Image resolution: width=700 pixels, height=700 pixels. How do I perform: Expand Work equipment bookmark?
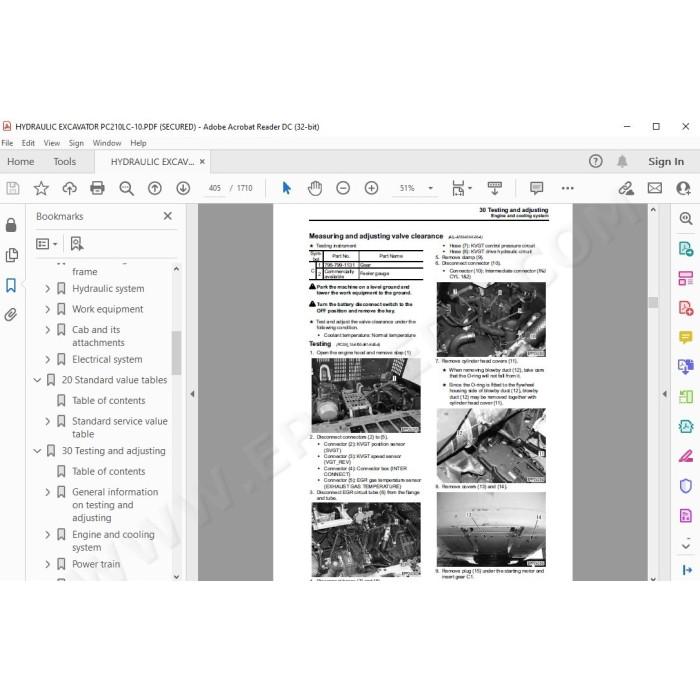[47, 309]
